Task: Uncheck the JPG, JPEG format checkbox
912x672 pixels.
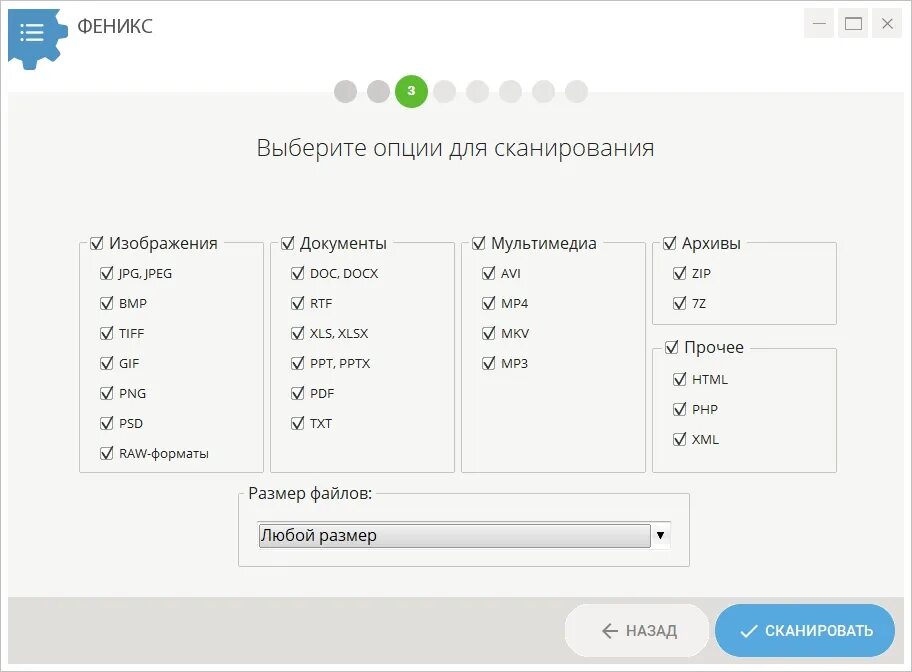Action: coord(106,273)
